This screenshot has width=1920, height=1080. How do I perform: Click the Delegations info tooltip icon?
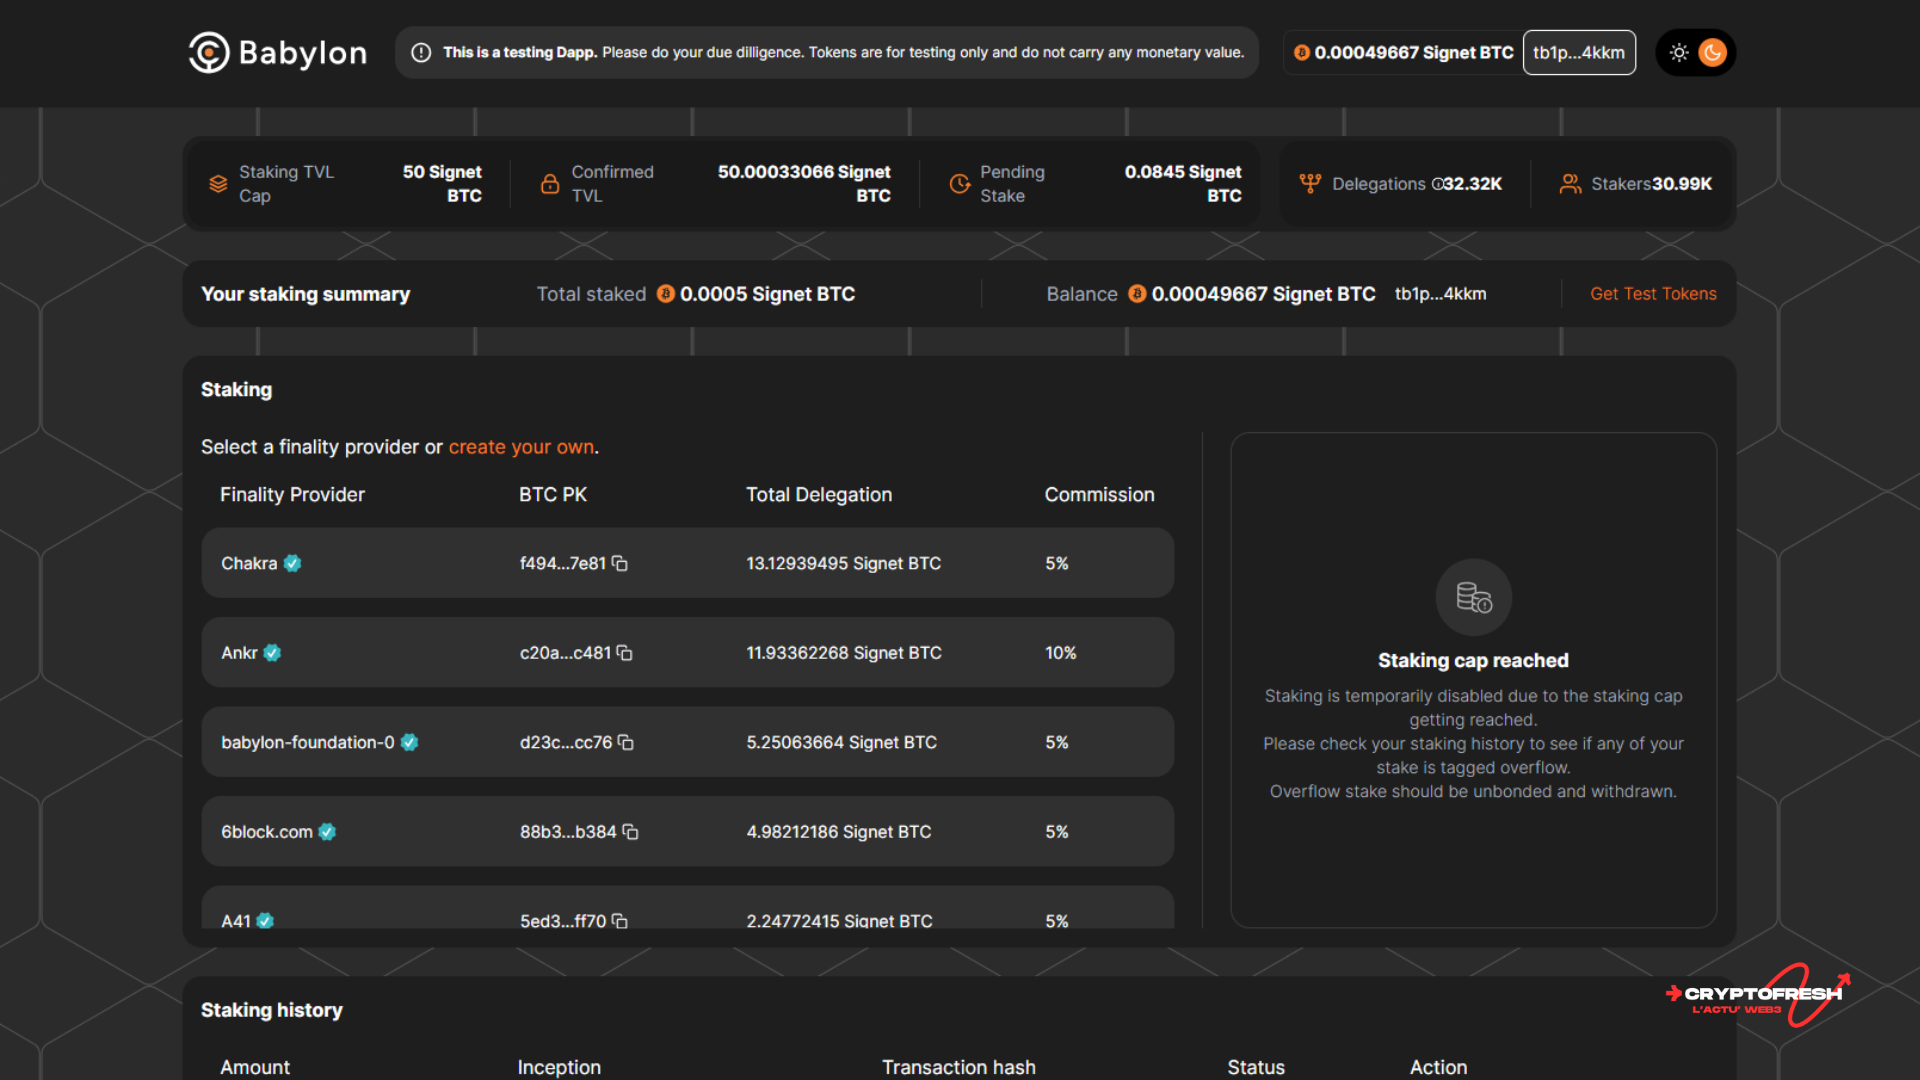tap(1437, 184)
